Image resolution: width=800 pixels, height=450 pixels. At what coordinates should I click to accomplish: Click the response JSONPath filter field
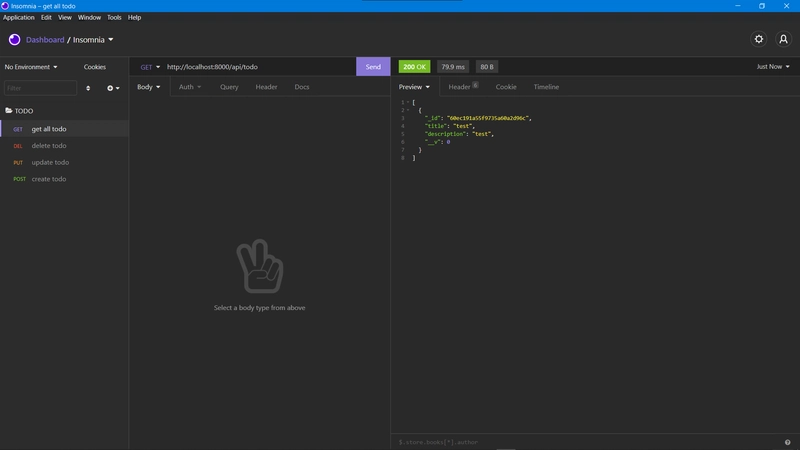click(x=587, y=442)
